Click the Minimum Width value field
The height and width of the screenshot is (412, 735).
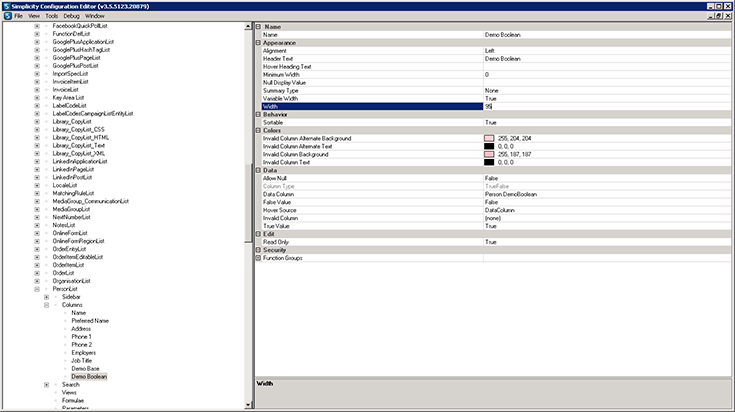click(607, 75)
